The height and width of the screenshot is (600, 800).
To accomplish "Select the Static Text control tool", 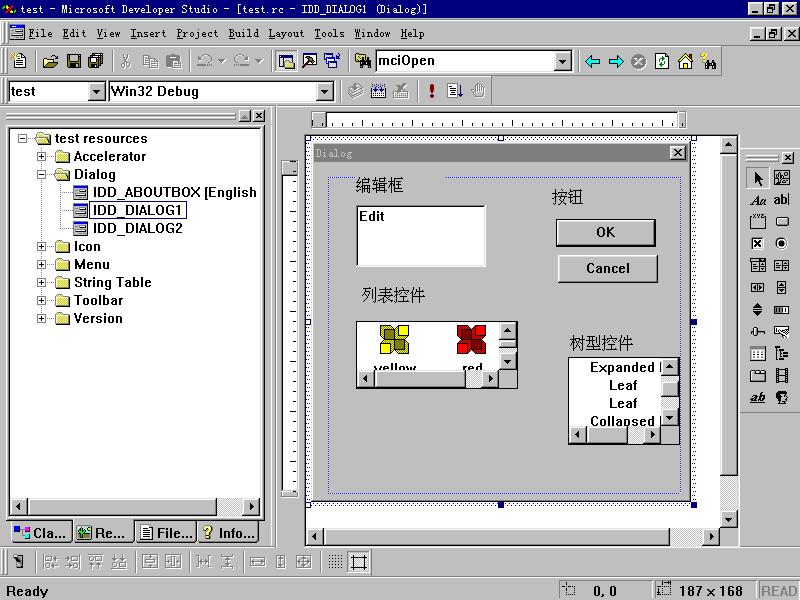I will 758,200.
